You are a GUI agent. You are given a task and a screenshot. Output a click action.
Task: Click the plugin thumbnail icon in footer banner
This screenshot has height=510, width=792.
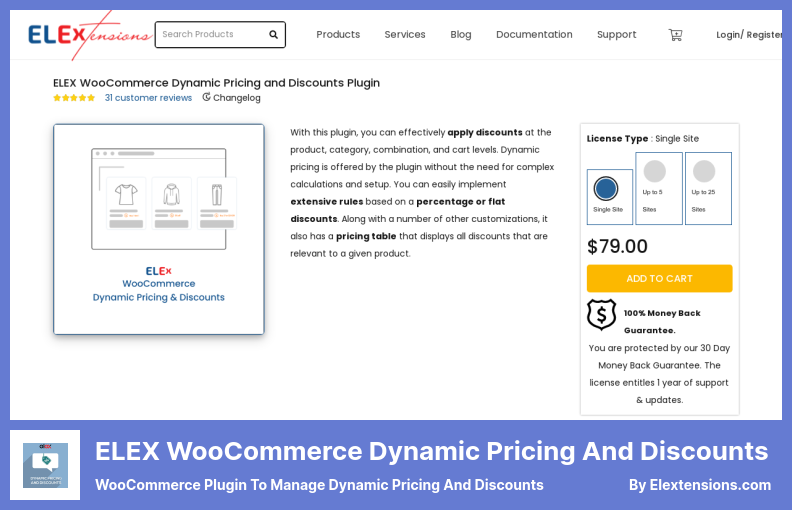(x=45, y=465)
